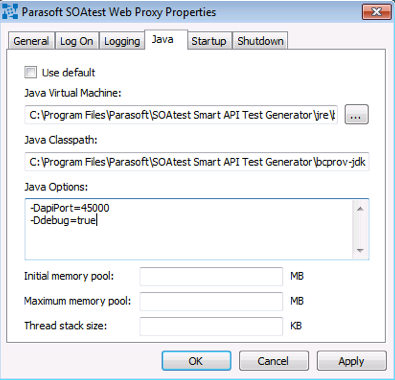Enable the Use default checkbox
395x380 pixels.
tap(30, 72)
